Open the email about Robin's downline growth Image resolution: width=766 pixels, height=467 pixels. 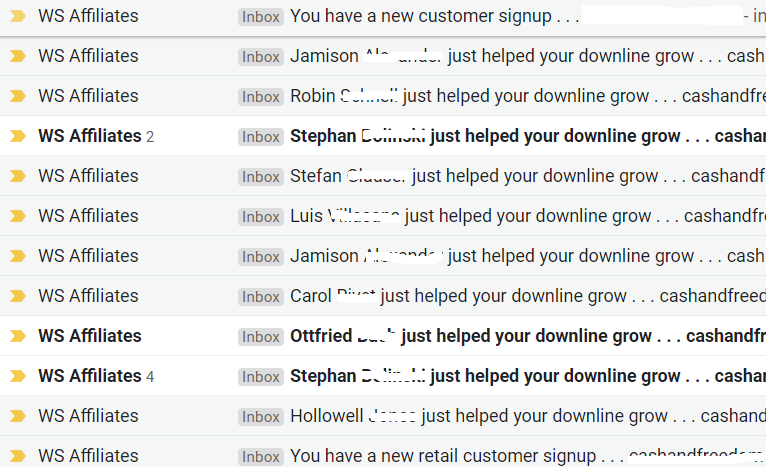coord(383,96)
